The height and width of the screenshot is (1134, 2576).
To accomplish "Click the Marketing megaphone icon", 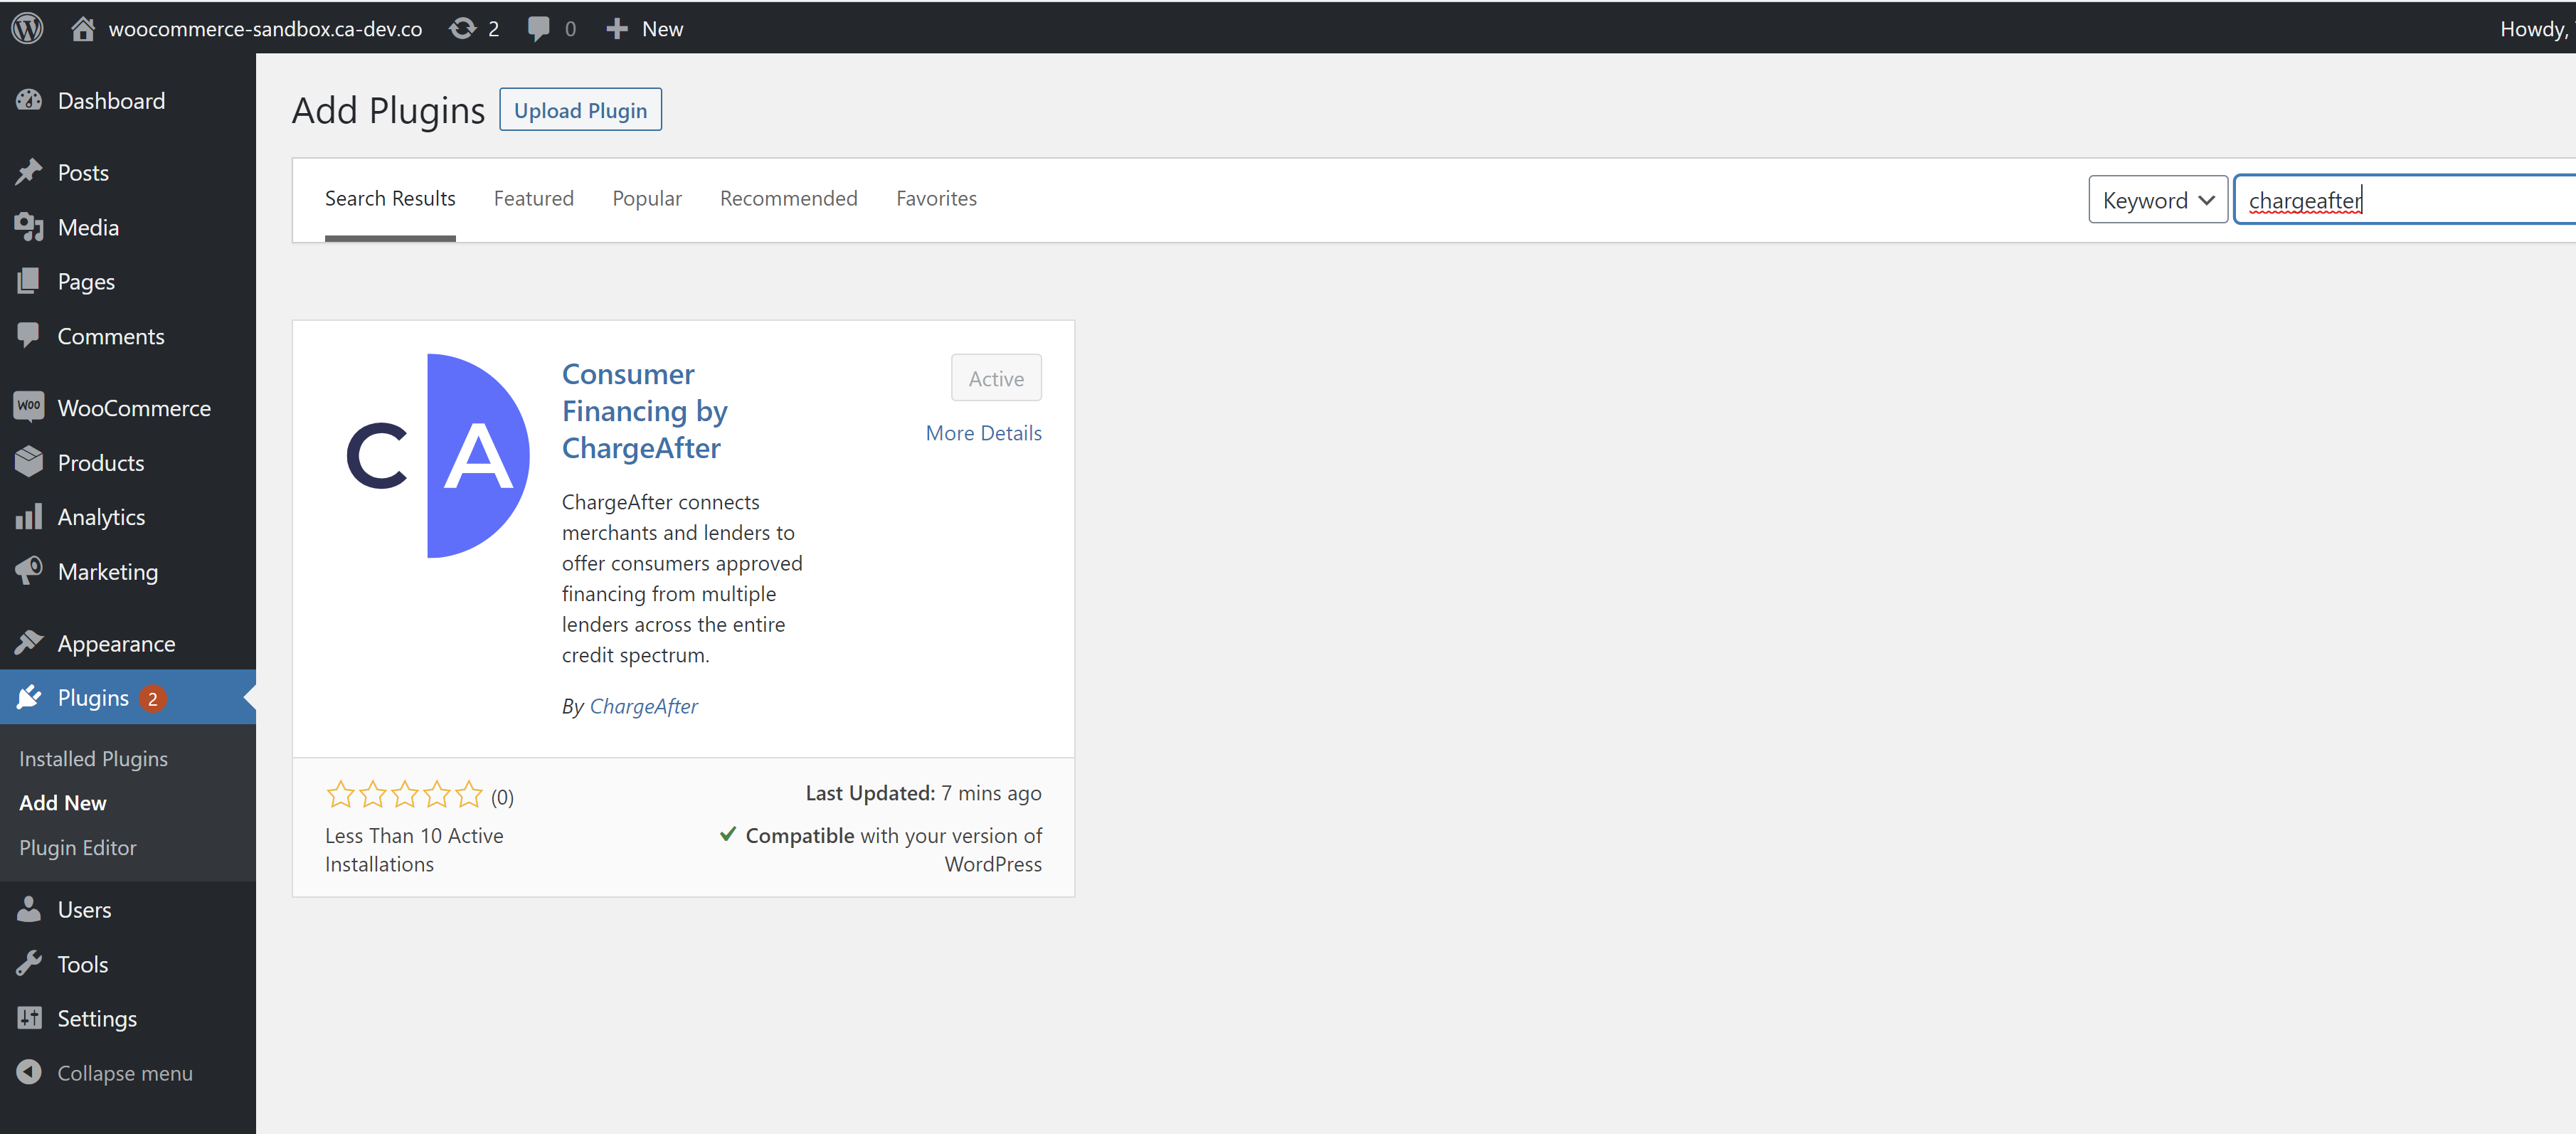I will point(29,571).
